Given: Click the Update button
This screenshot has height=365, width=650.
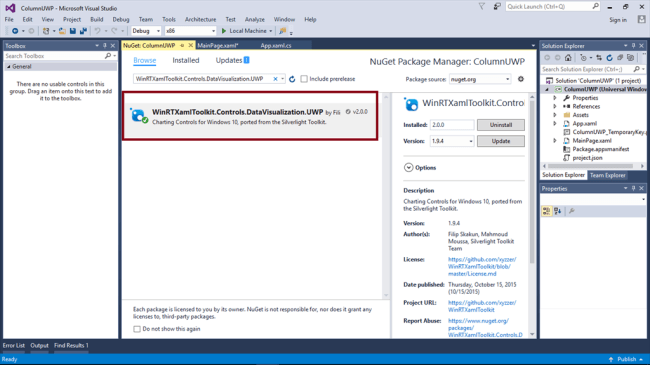Looking at the screenshot, I should [x=501, y=141].
